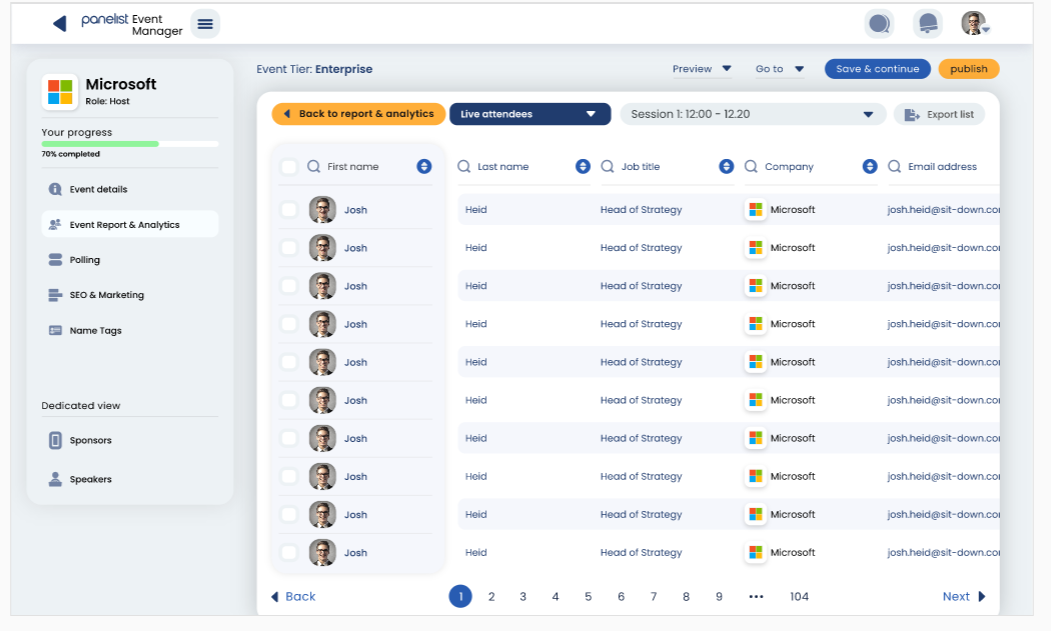
Task: Click the Event details info icon
Action: pos(55,189)
